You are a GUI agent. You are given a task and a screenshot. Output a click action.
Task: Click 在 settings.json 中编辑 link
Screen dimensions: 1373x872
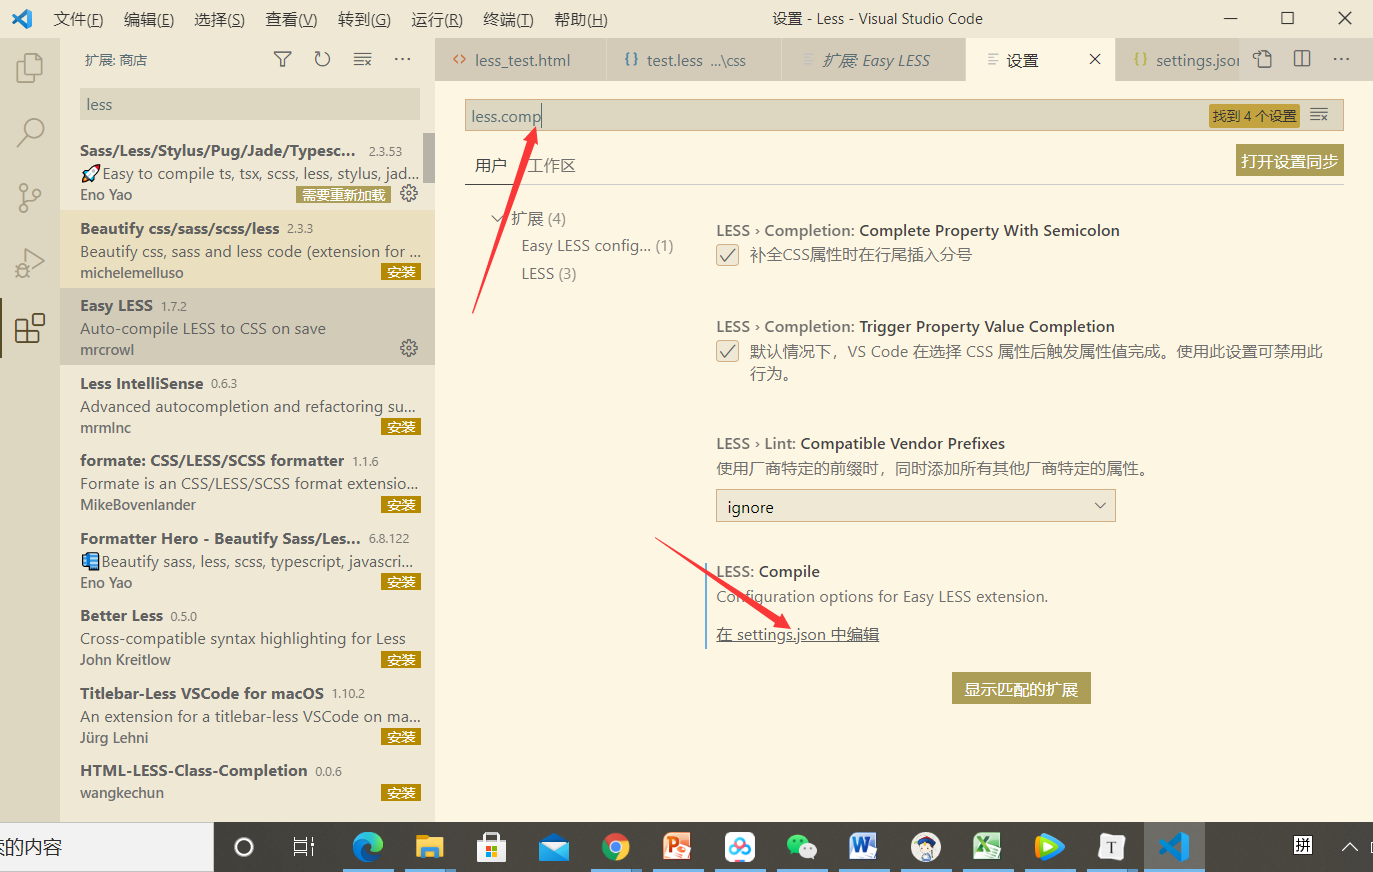(798, 634)
